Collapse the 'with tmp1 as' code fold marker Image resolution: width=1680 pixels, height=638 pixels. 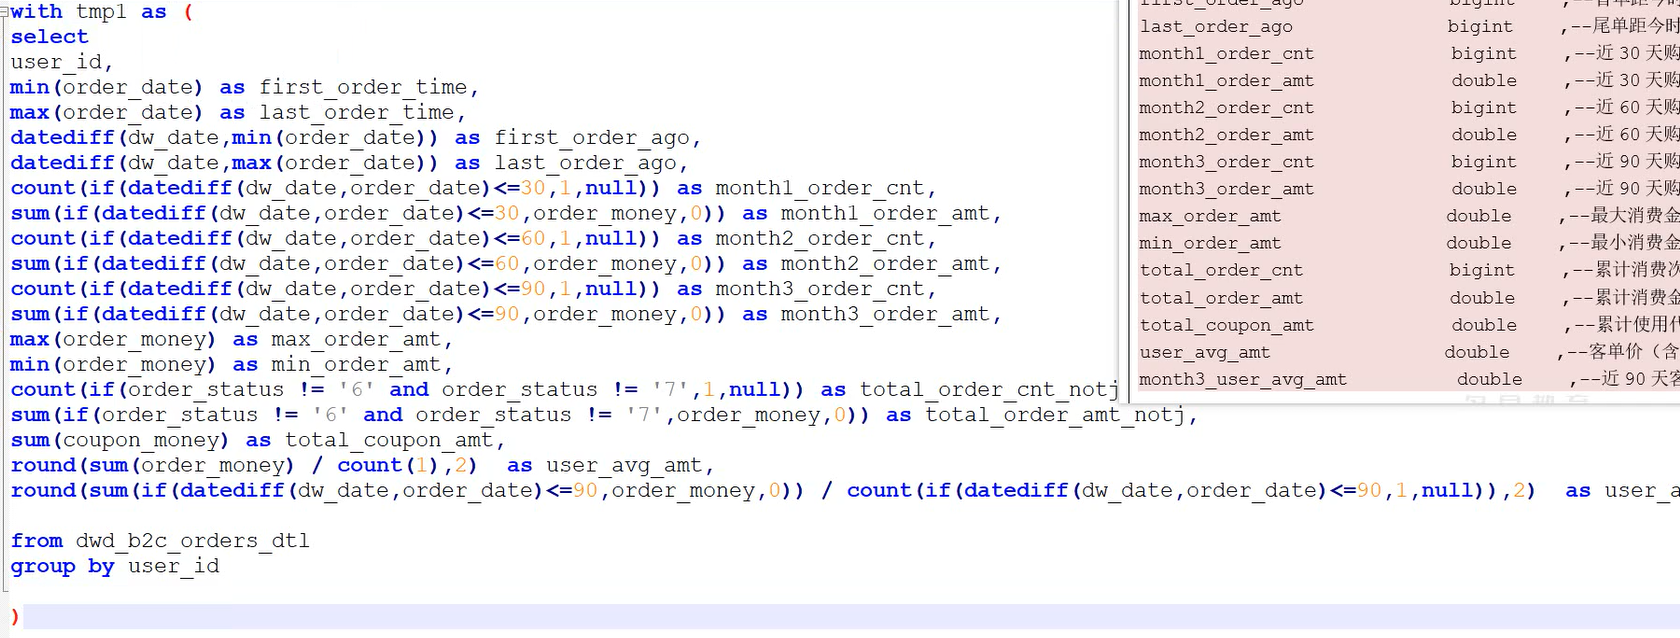click(x=4, y=12)
